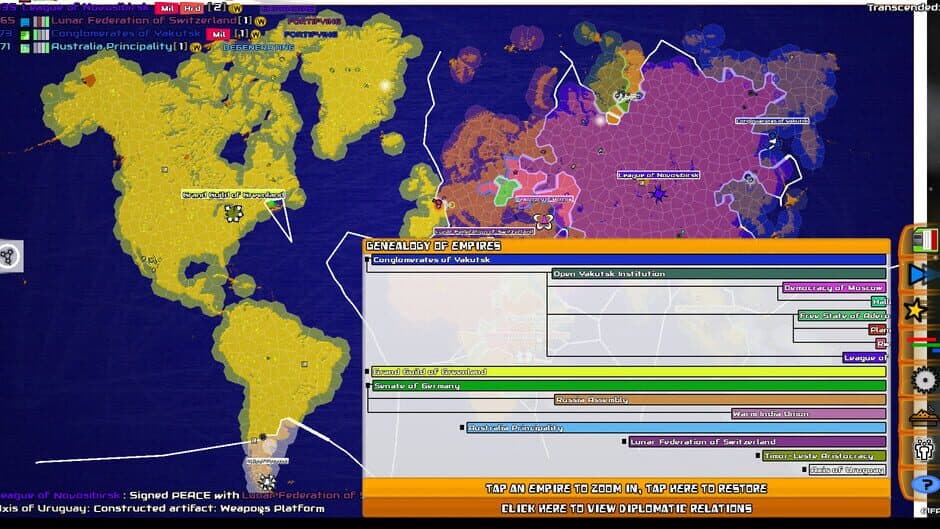This screenshot has height=529, width=940.
Task: Click the Lunar Federation of Switzerland map label
Action: (484, 232)
